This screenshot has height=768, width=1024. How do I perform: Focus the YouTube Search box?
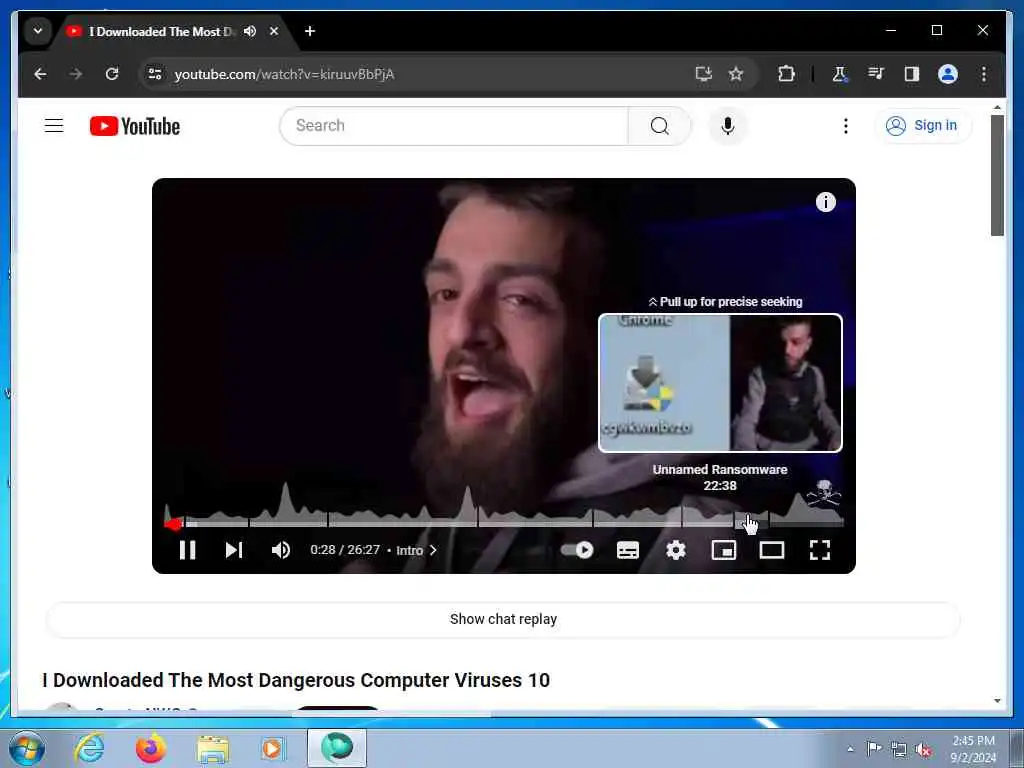(x=453, y=125)
